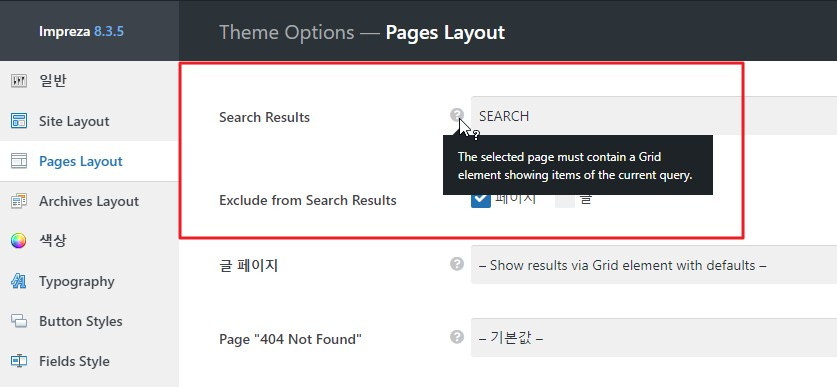Image resolution: width=837 pixels, height=387 pixels.
Task: Click the Site Layout icon
Action: 19,121
